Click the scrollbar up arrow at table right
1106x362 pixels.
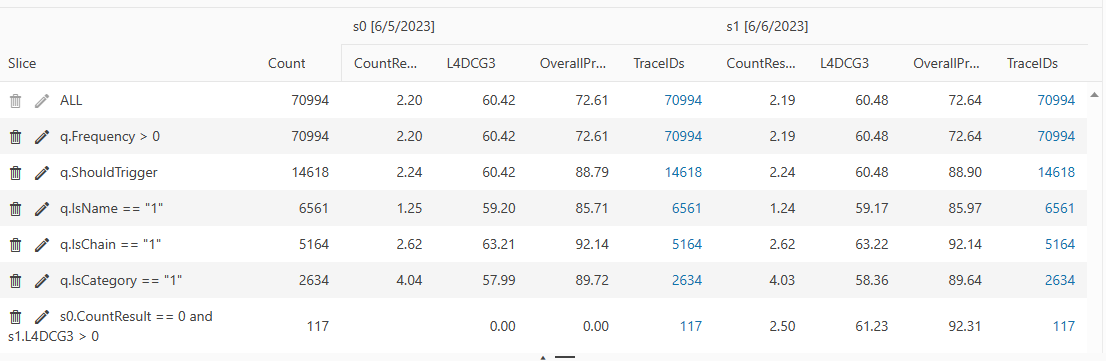1094,94
